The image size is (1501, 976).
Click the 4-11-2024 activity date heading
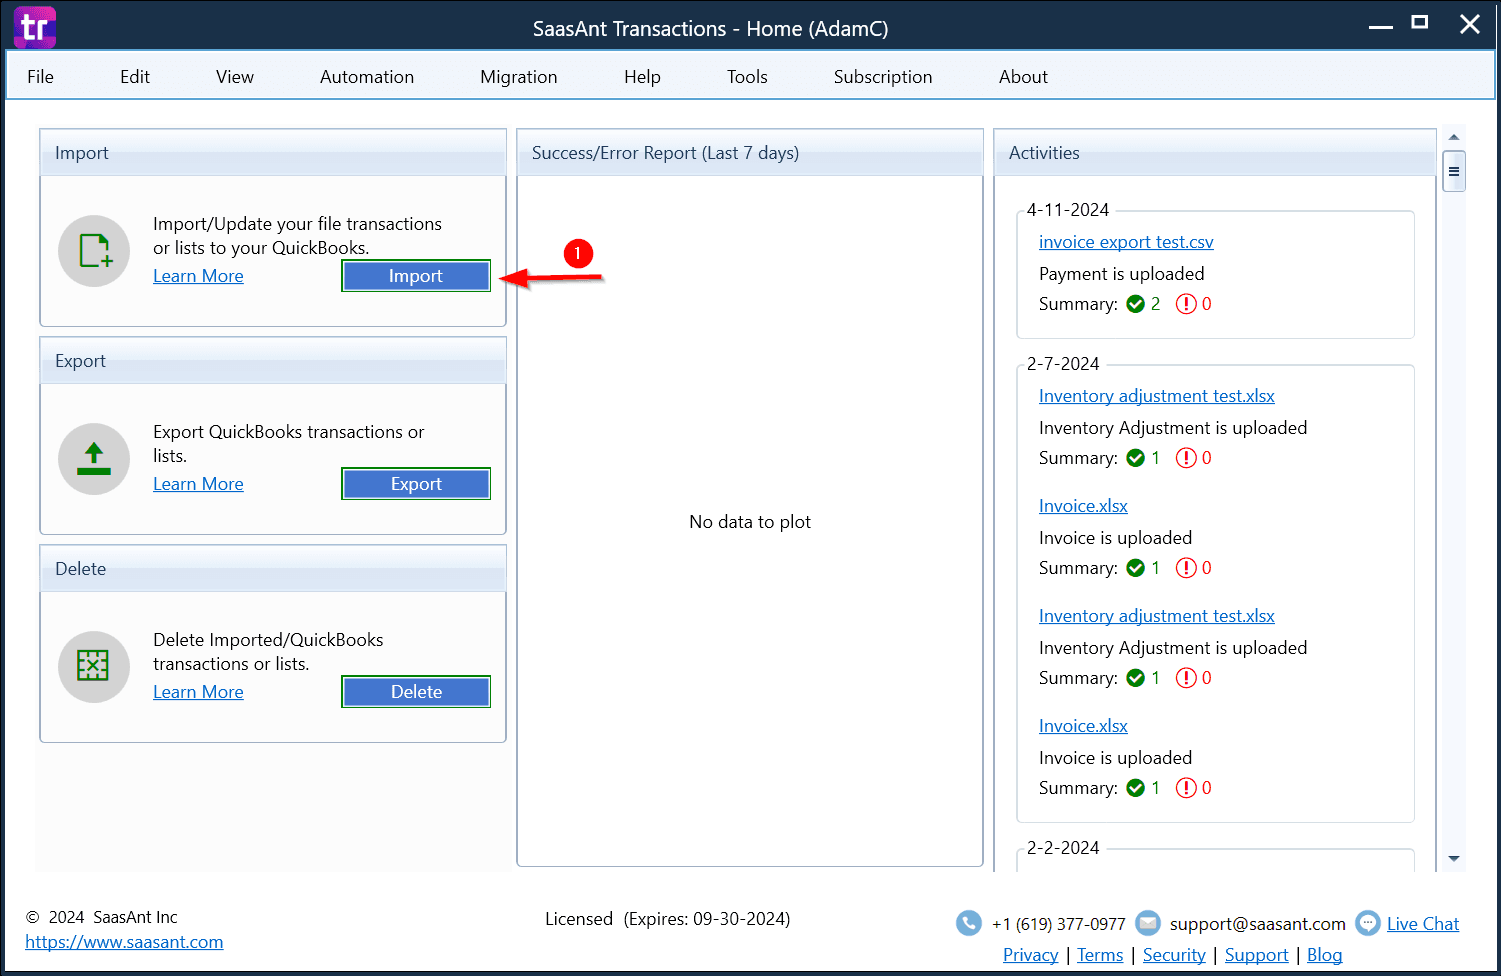click(x=1068, y=210)
